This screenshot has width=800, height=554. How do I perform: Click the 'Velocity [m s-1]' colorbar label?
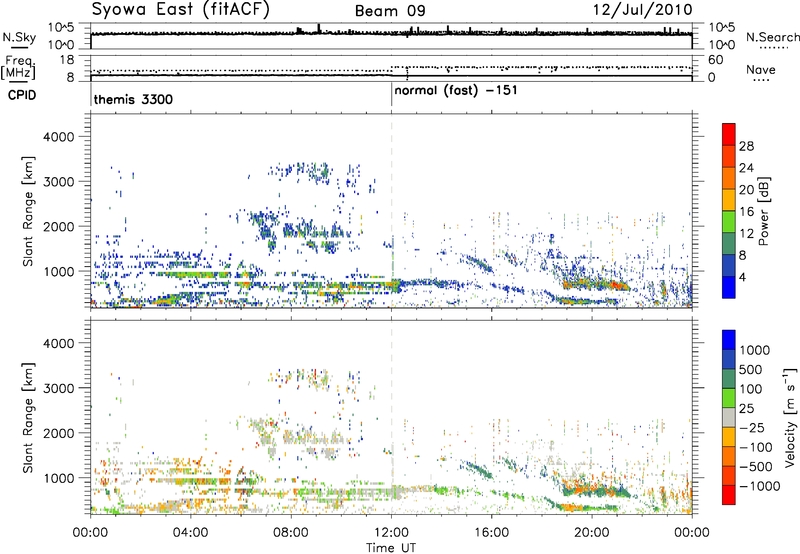[x=790, y=417]
